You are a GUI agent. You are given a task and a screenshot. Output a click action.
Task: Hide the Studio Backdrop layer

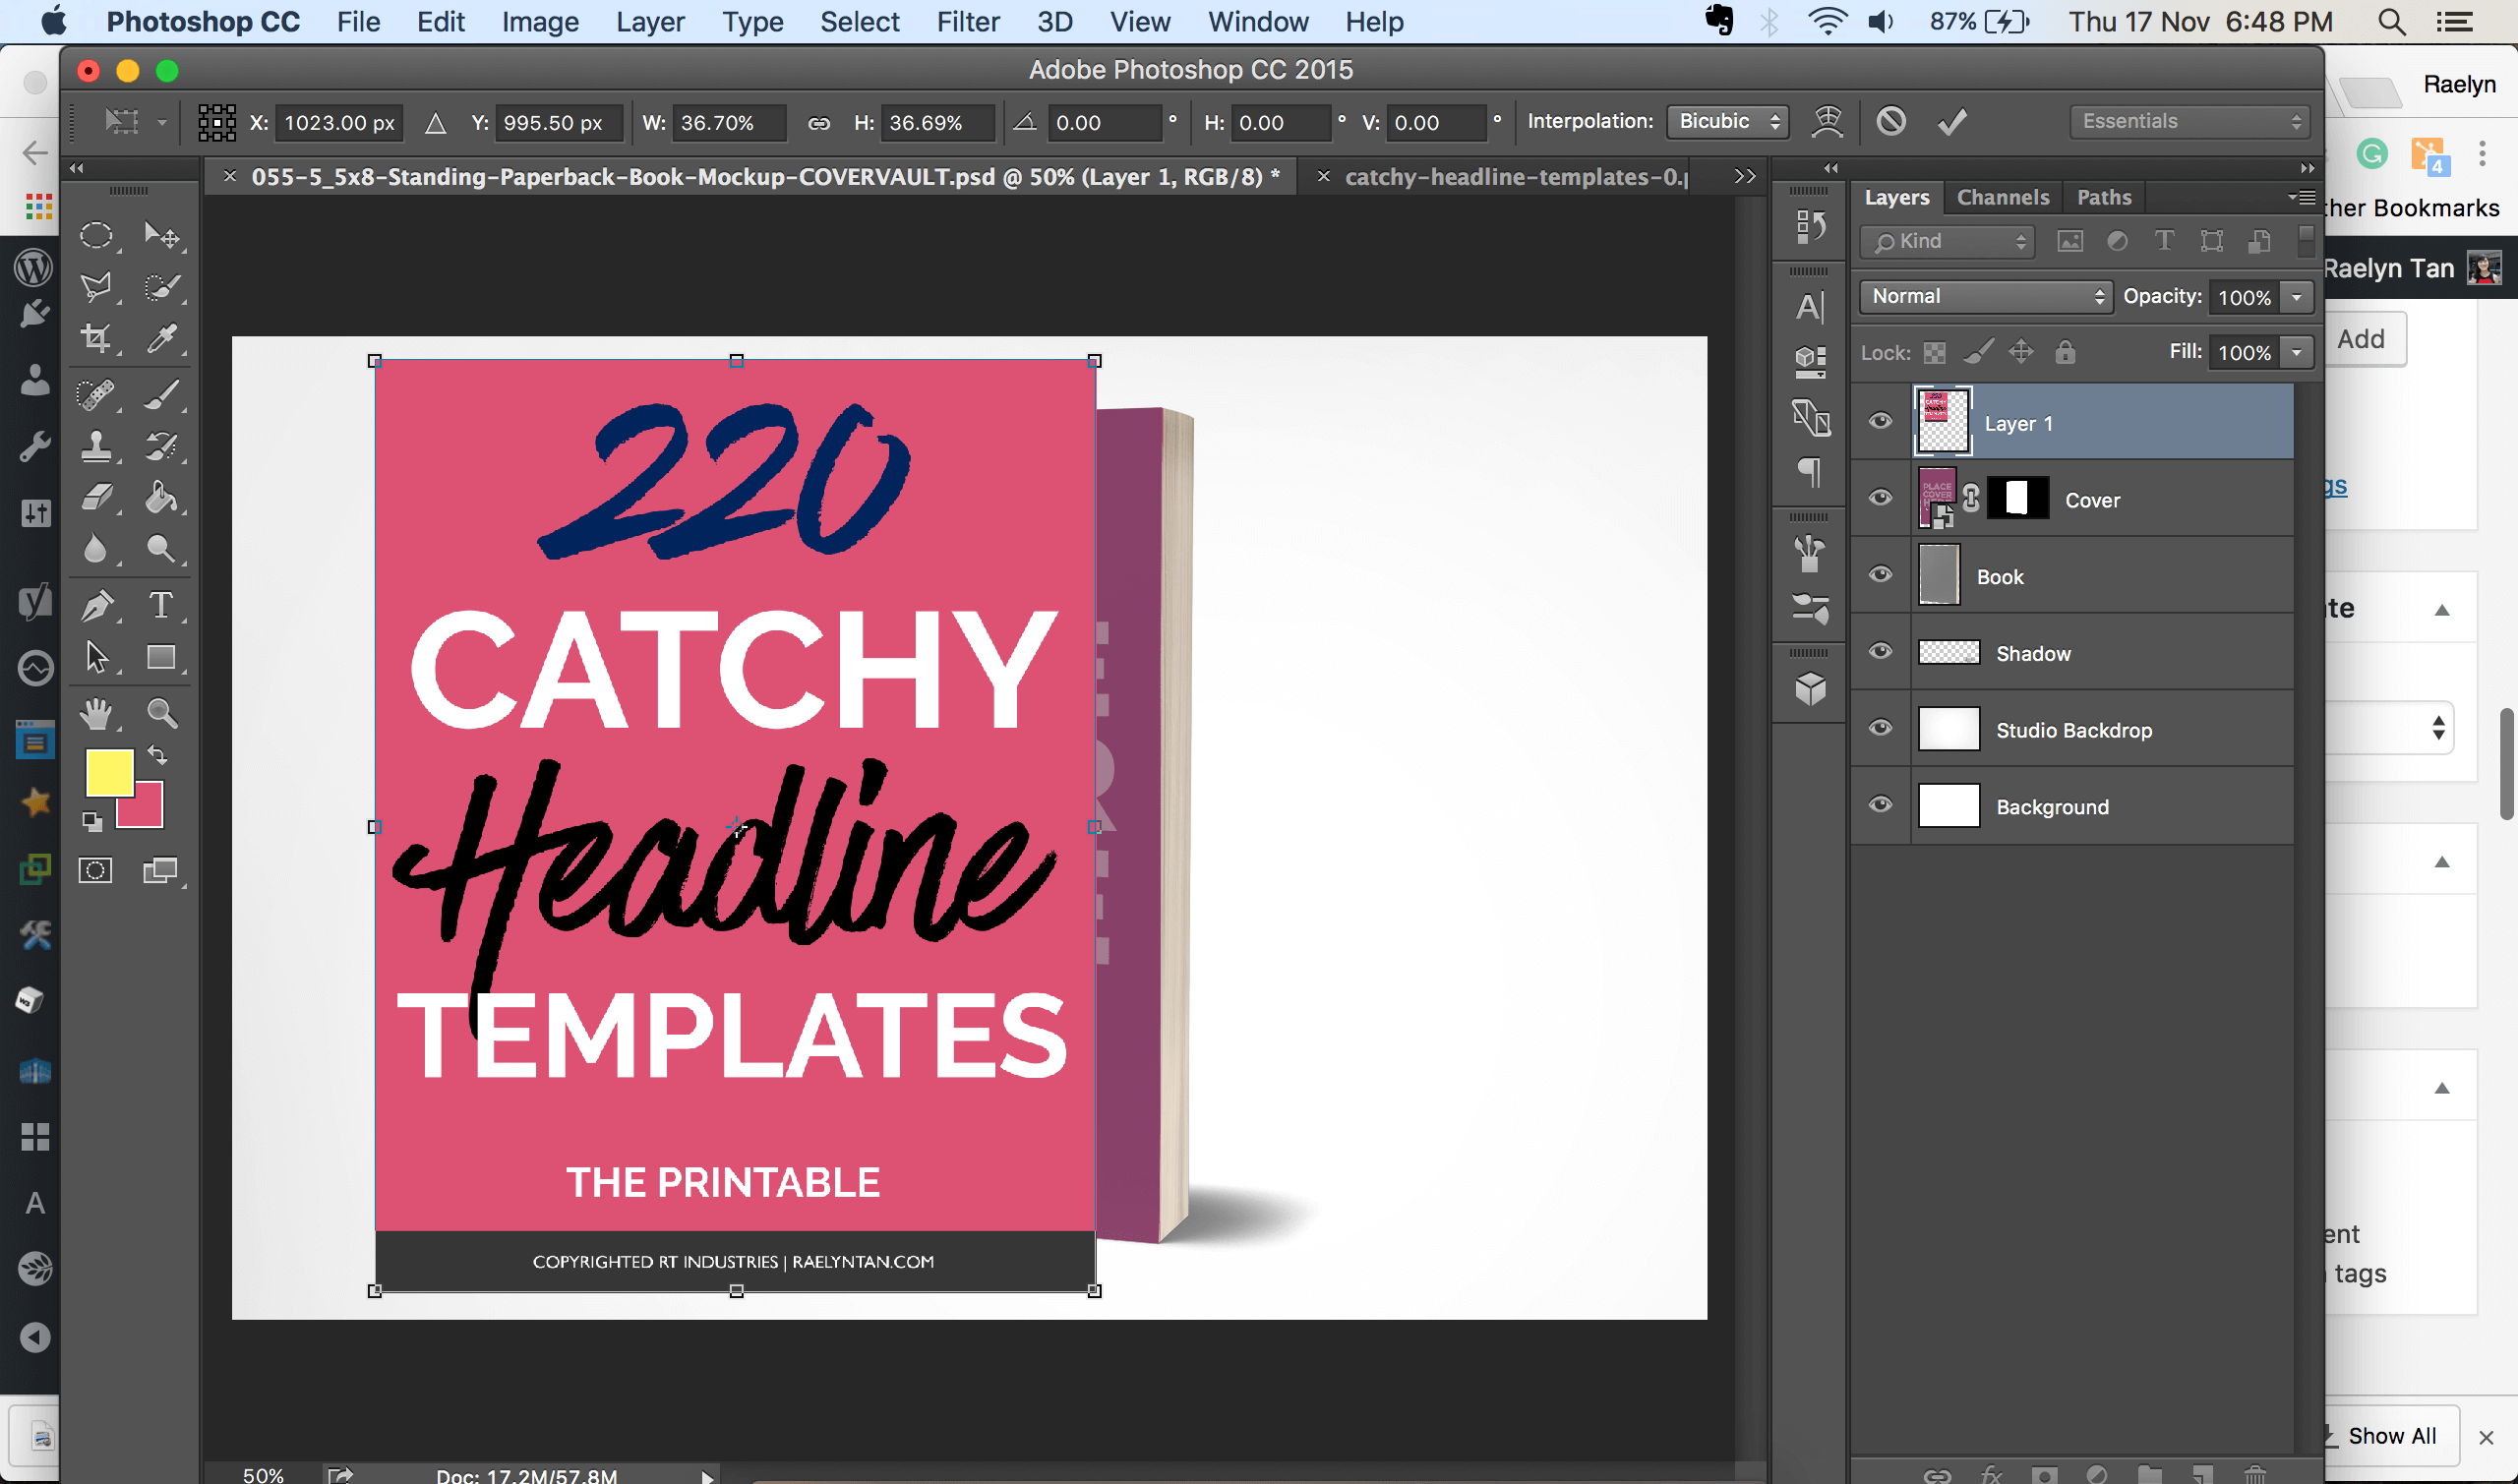click(x=1880, y=728)
